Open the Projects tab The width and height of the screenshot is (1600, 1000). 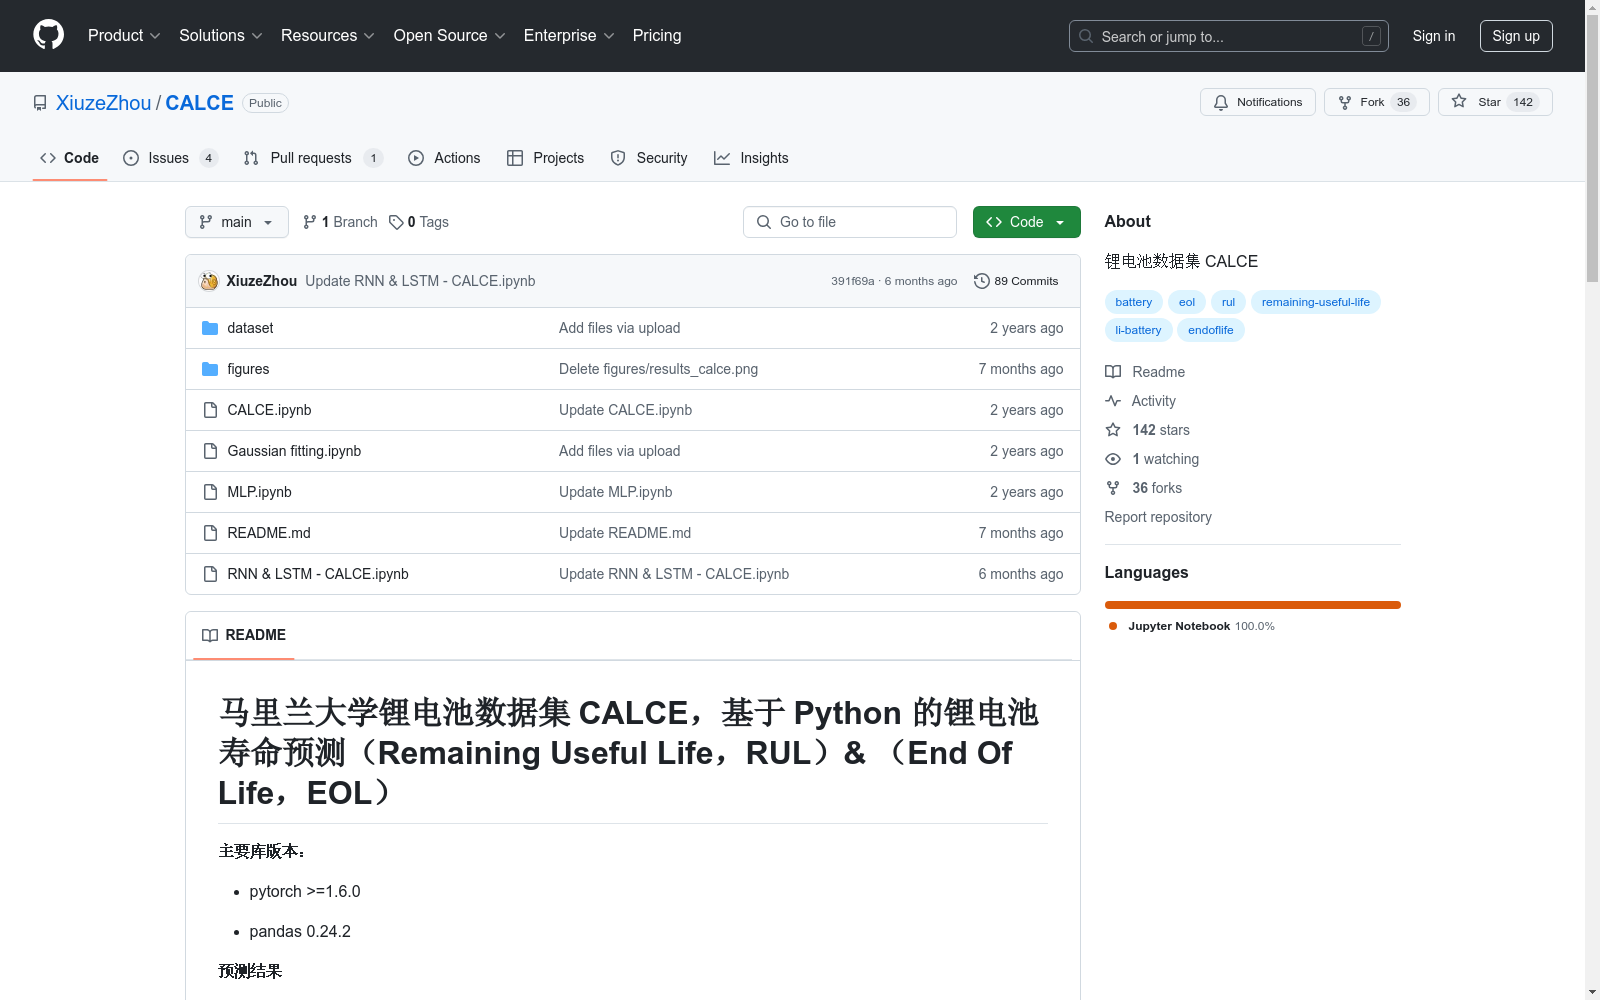[546, 158]
